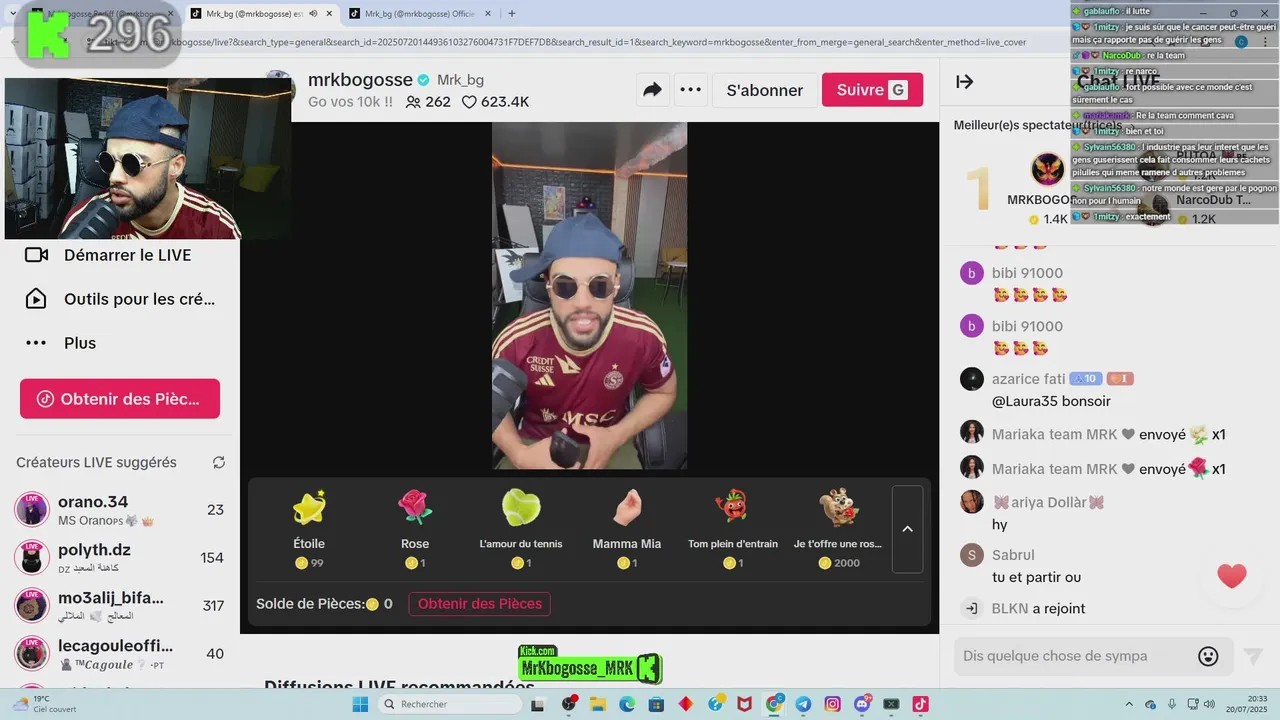The width and height of the screenshot is (1280, 720).
Task: Click the live video stream player
Action: click(589, 296)
